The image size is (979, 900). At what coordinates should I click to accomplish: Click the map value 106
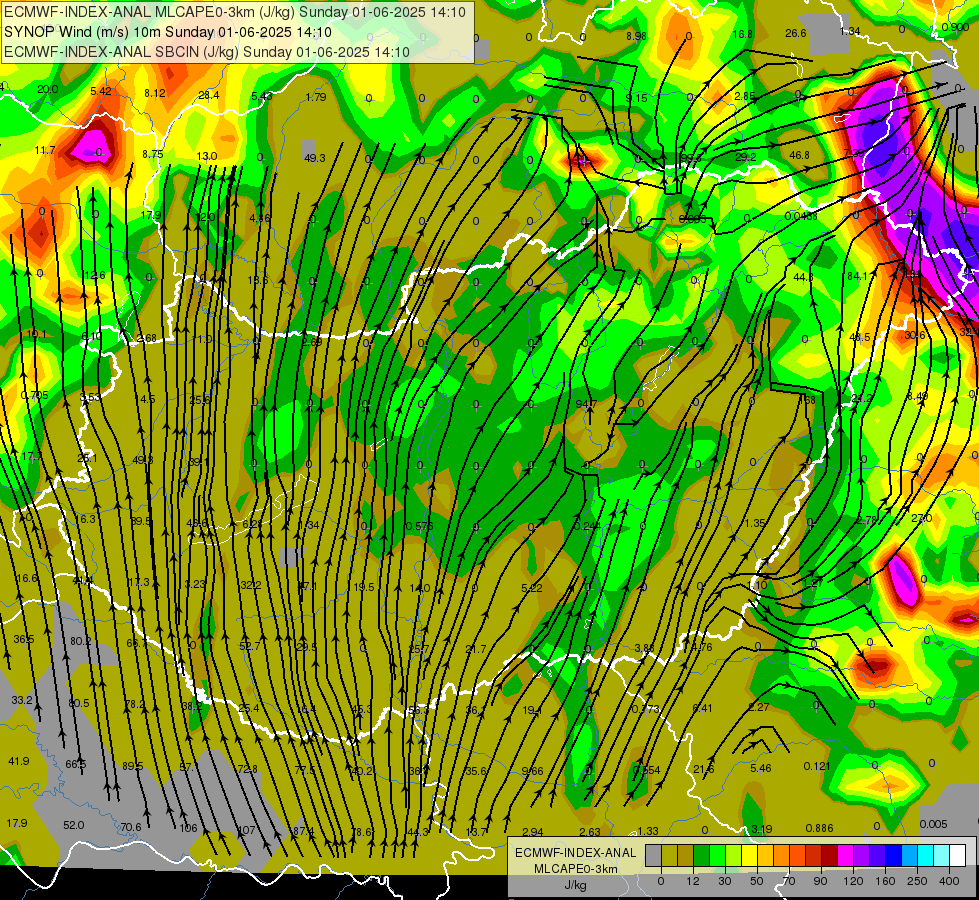(x=189, y=828)
